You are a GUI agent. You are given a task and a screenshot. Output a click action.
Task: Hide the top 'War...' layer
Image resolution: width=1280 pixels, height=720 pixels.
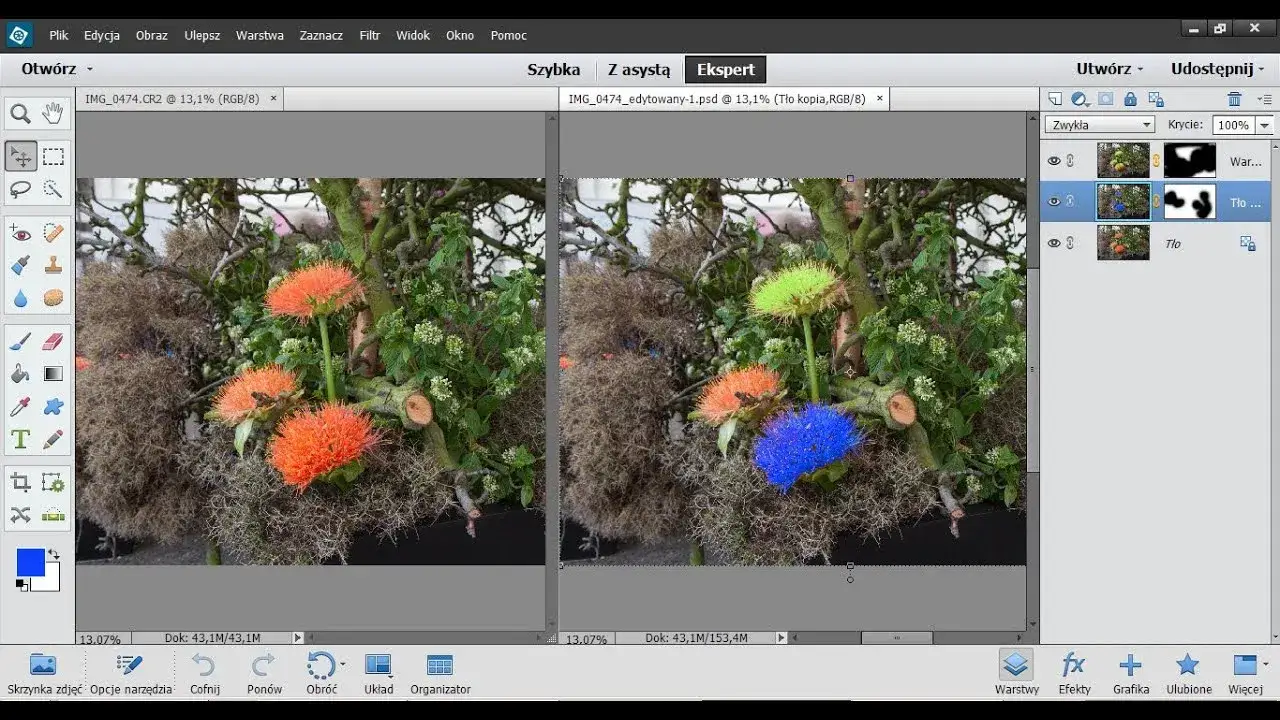pos(1053,161)
